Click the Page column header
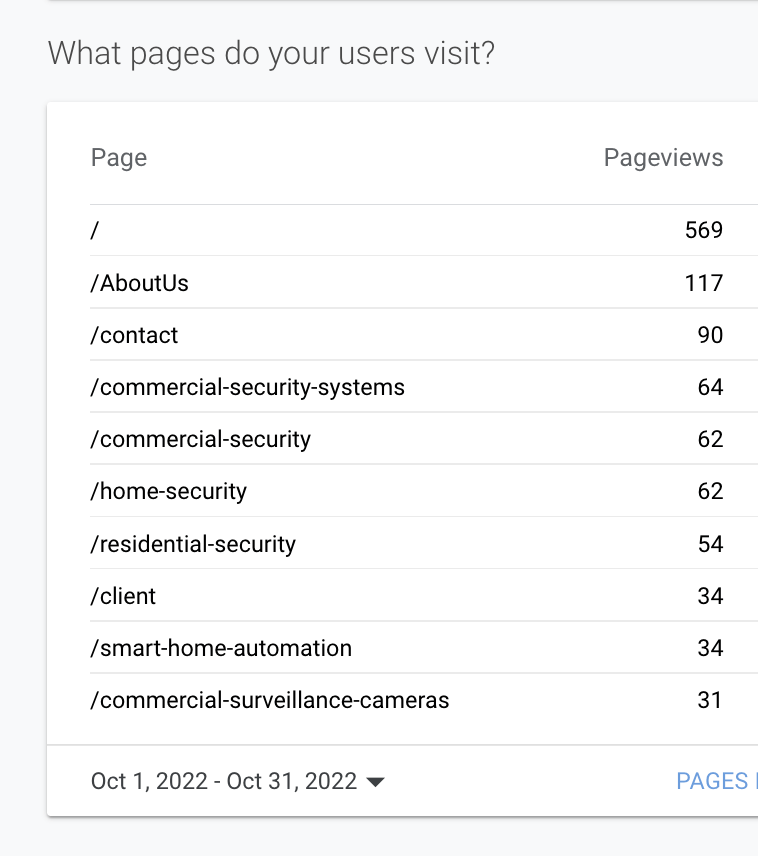Image resolution: width=758 pixels, height=856 pixels. [x=119, y=157]
